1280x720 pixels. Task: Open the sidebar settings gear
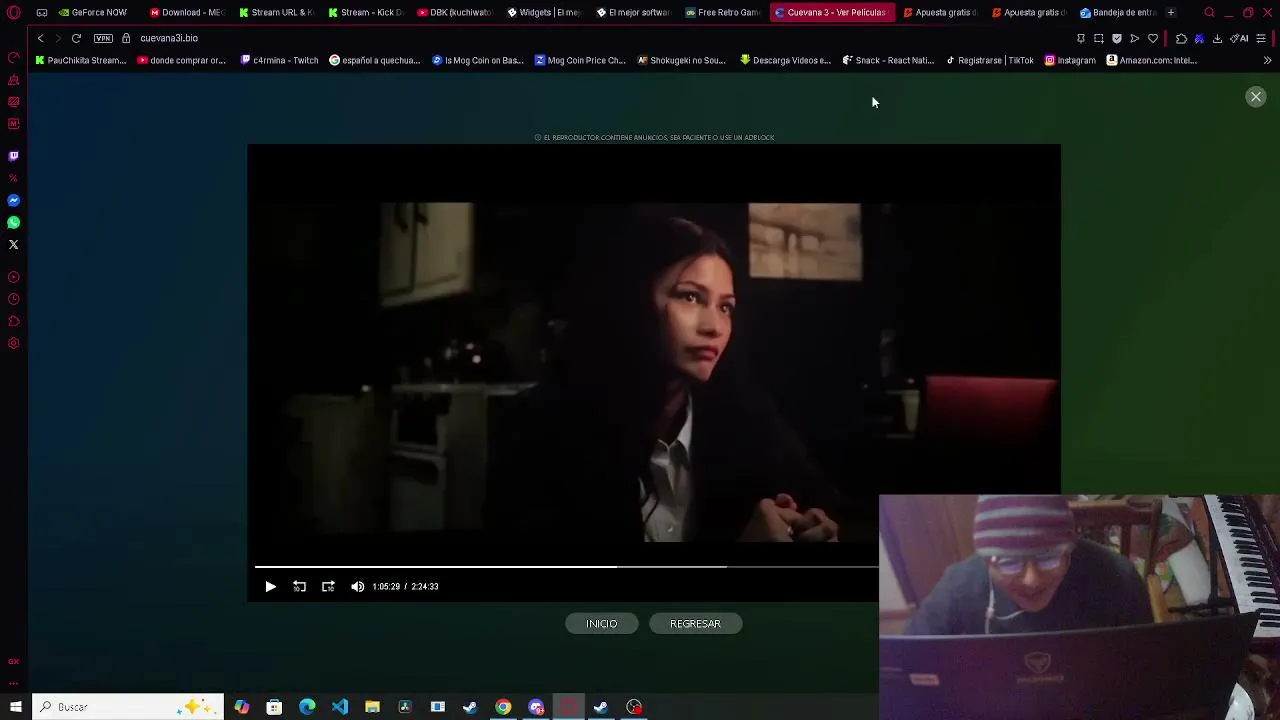click(x=14, y=344)
